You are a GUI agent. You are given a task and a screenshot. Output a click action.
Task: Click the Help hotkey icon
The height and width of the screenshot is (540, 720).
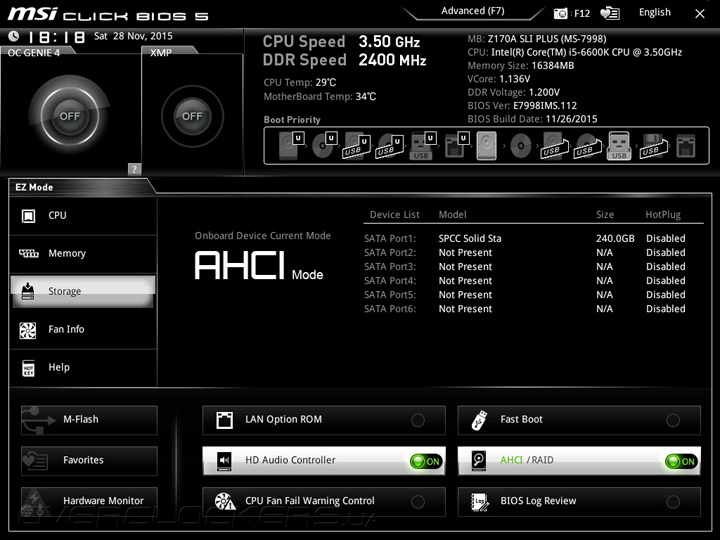click(x=28, y=368)
